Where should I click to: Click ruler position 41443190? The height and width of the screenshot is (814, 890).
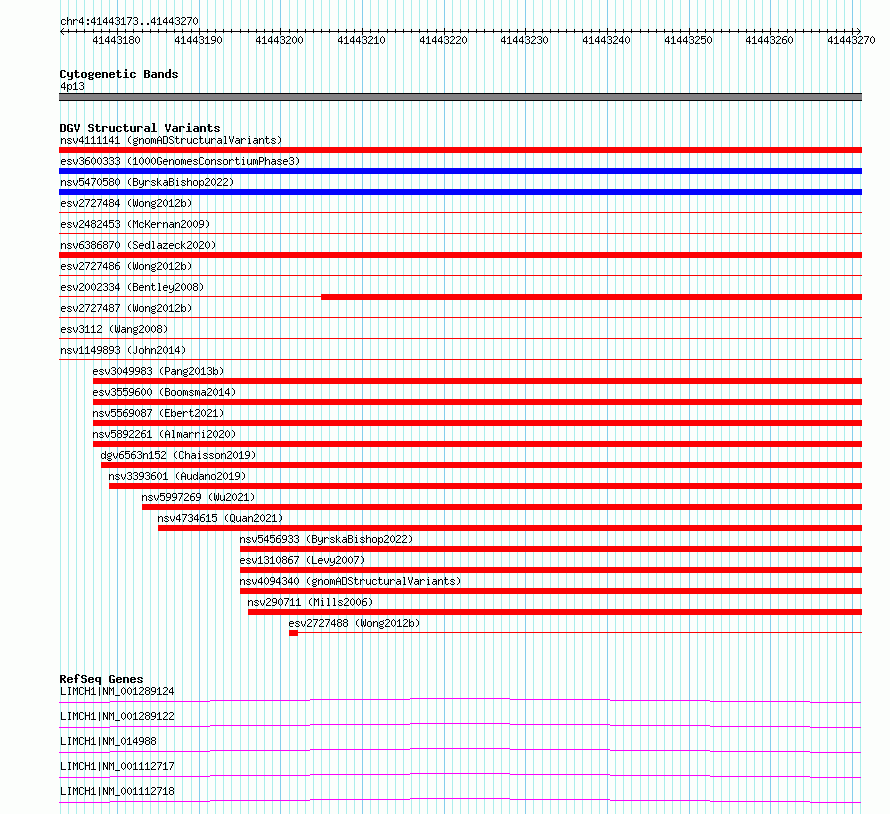(198, 40)
